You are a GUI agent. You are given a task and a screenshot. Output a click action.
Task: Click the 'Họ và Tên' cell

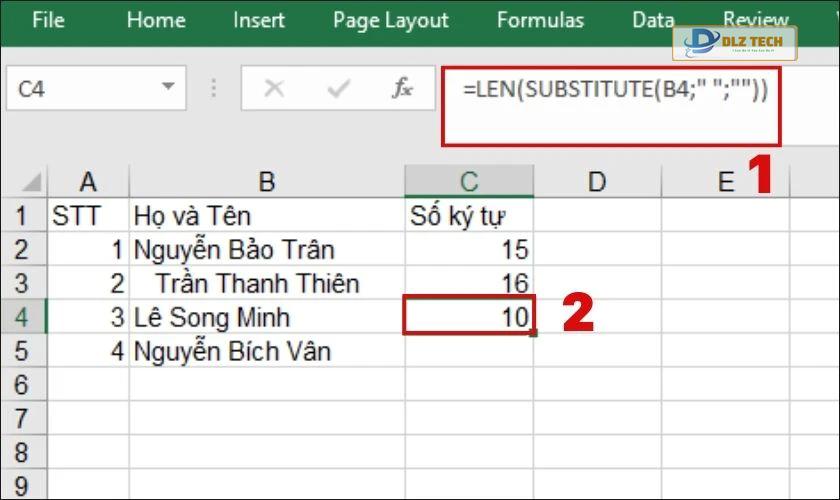pos(267,216)
